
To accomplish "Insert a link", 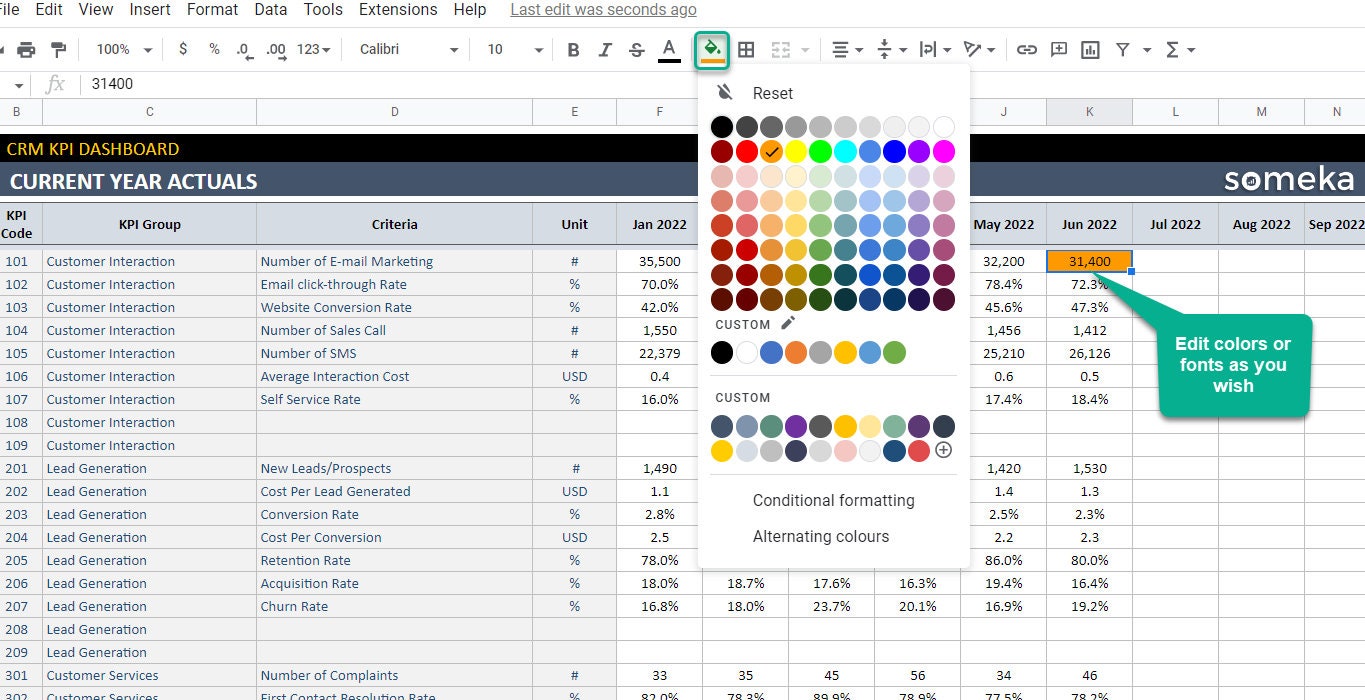I will click(x=1026, y=48).
